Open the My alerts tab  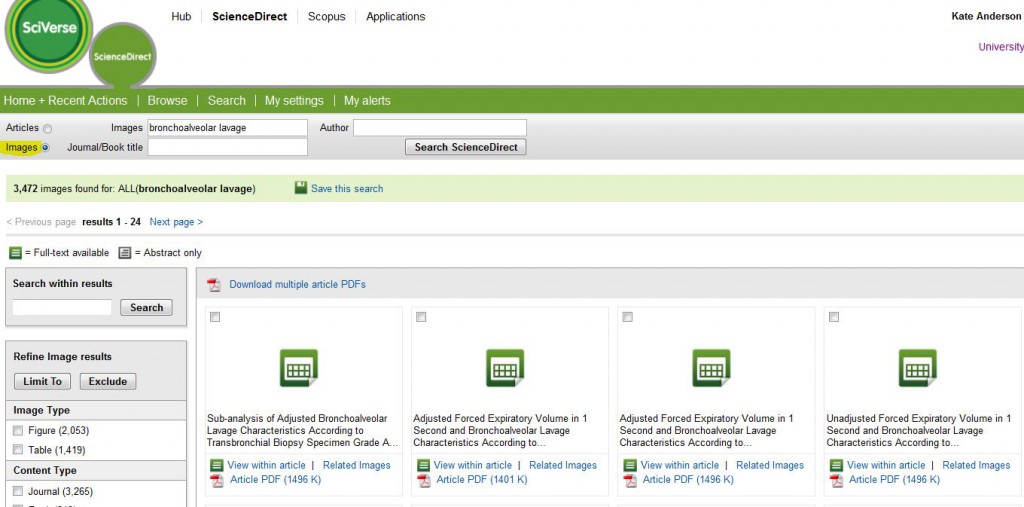[x=367, y=101]
